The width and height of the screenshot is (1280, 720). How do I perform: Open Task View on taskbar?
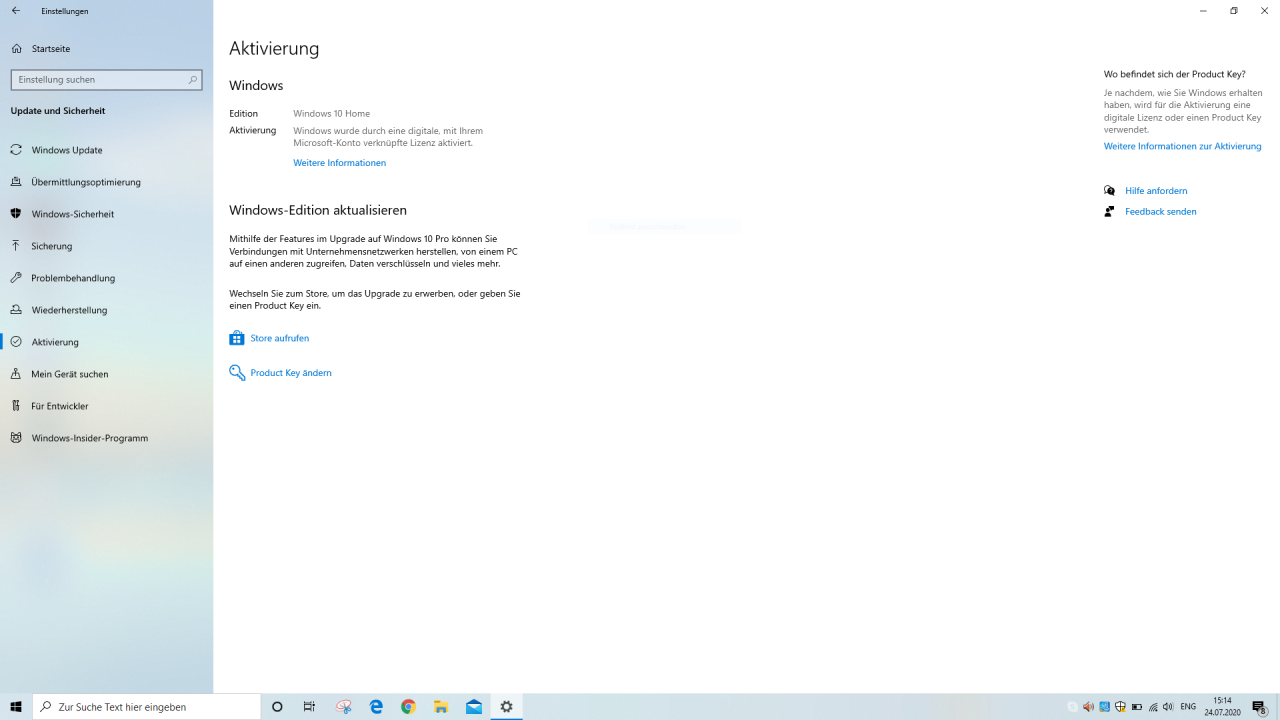[309, 707]
